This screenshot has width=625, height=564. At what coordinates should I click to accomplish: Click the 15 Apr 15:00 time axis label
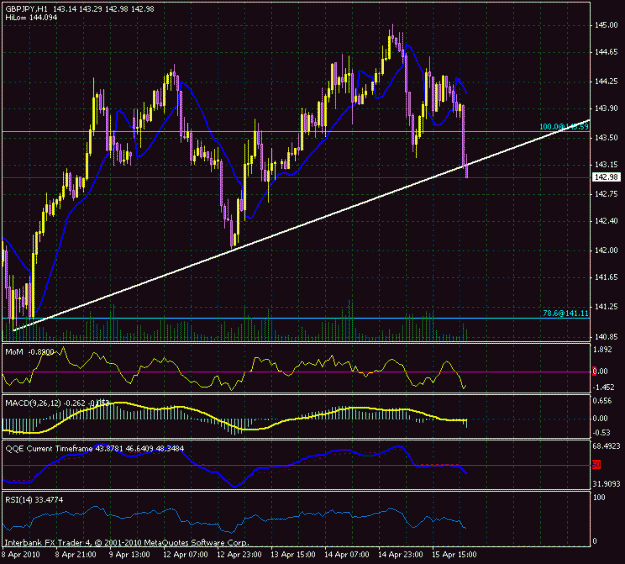pos(454,554)
